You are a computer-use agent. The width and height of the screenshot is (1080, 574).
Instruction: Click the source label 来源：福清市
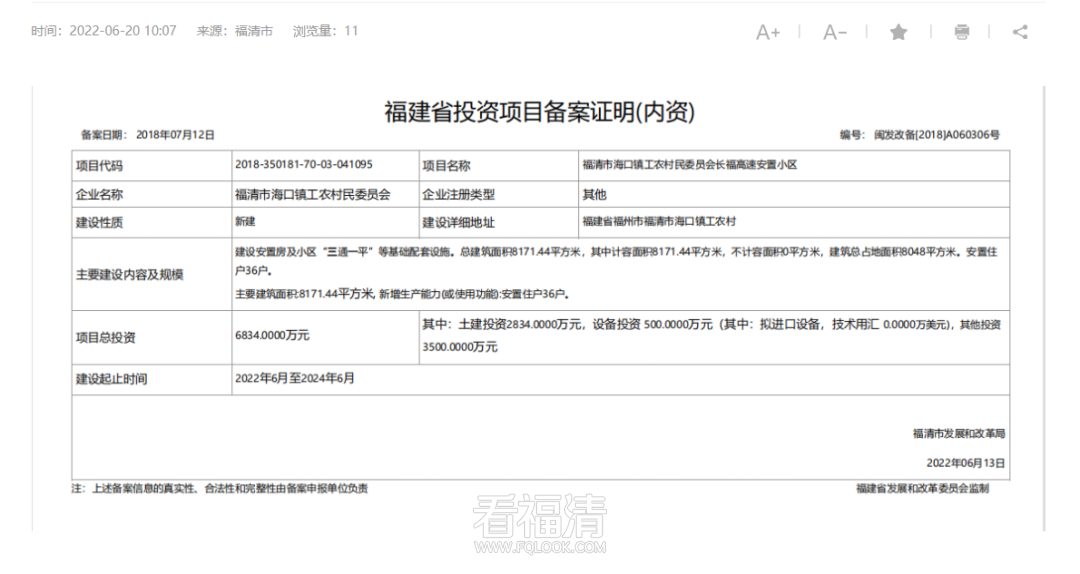point(234,31)
